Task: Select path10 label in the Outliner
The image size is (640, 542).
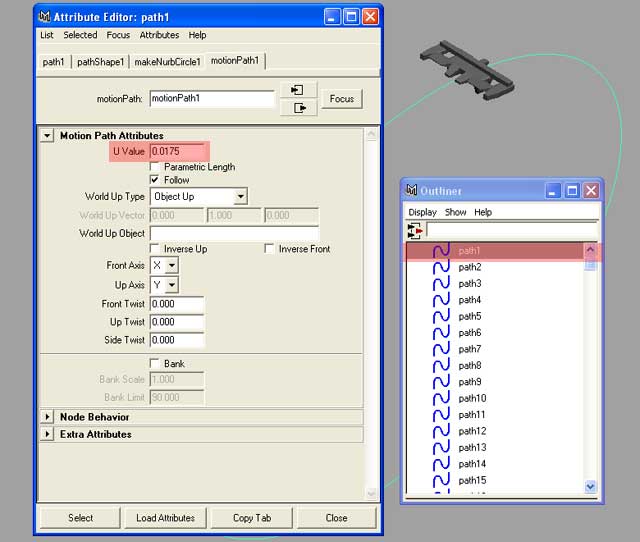Action: (x=472, y=398)
